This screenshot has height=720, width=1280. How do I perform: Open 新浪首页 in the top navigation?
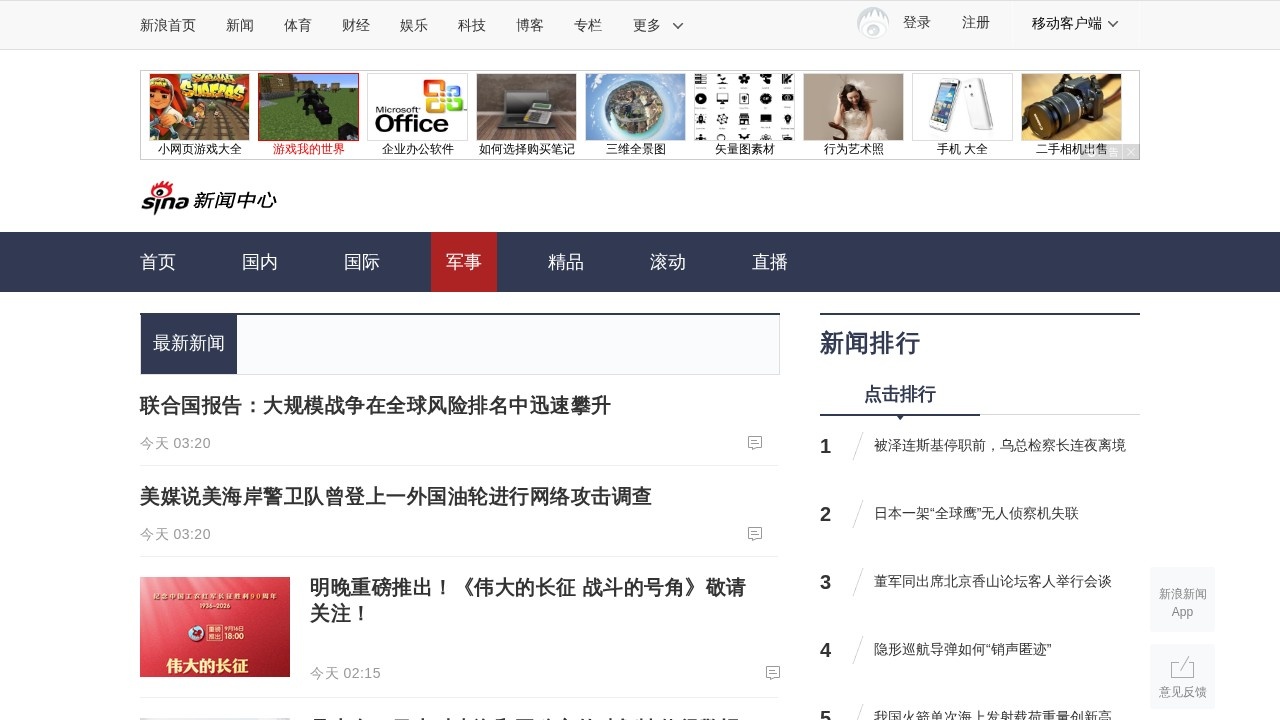(x=168, y=25)
